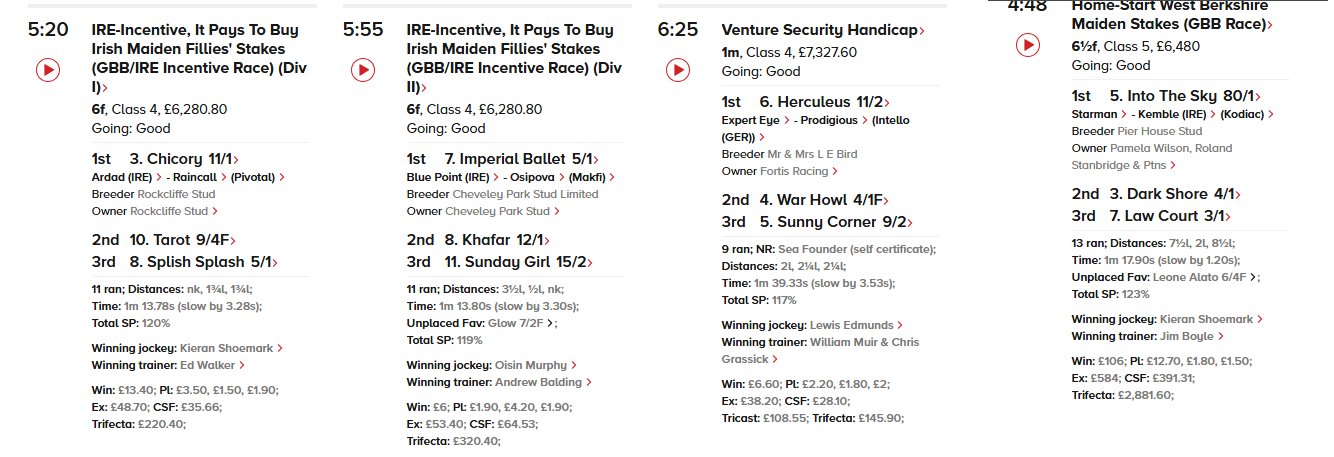The image size is (1334, 457).
Task: Open winning jockey Oisin Murphy page
Action: [531, 366]
